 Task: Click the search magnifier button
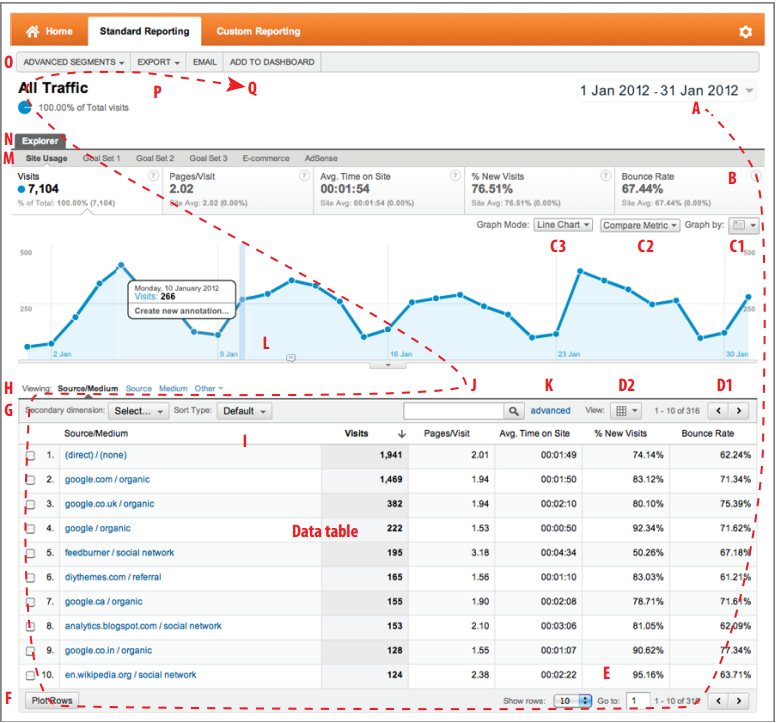point(513,411)
